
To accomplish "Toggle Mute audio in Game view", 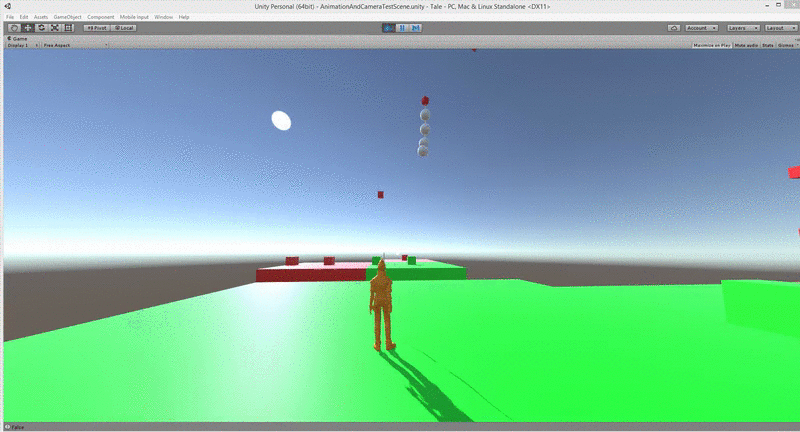I will coord(747,45).
